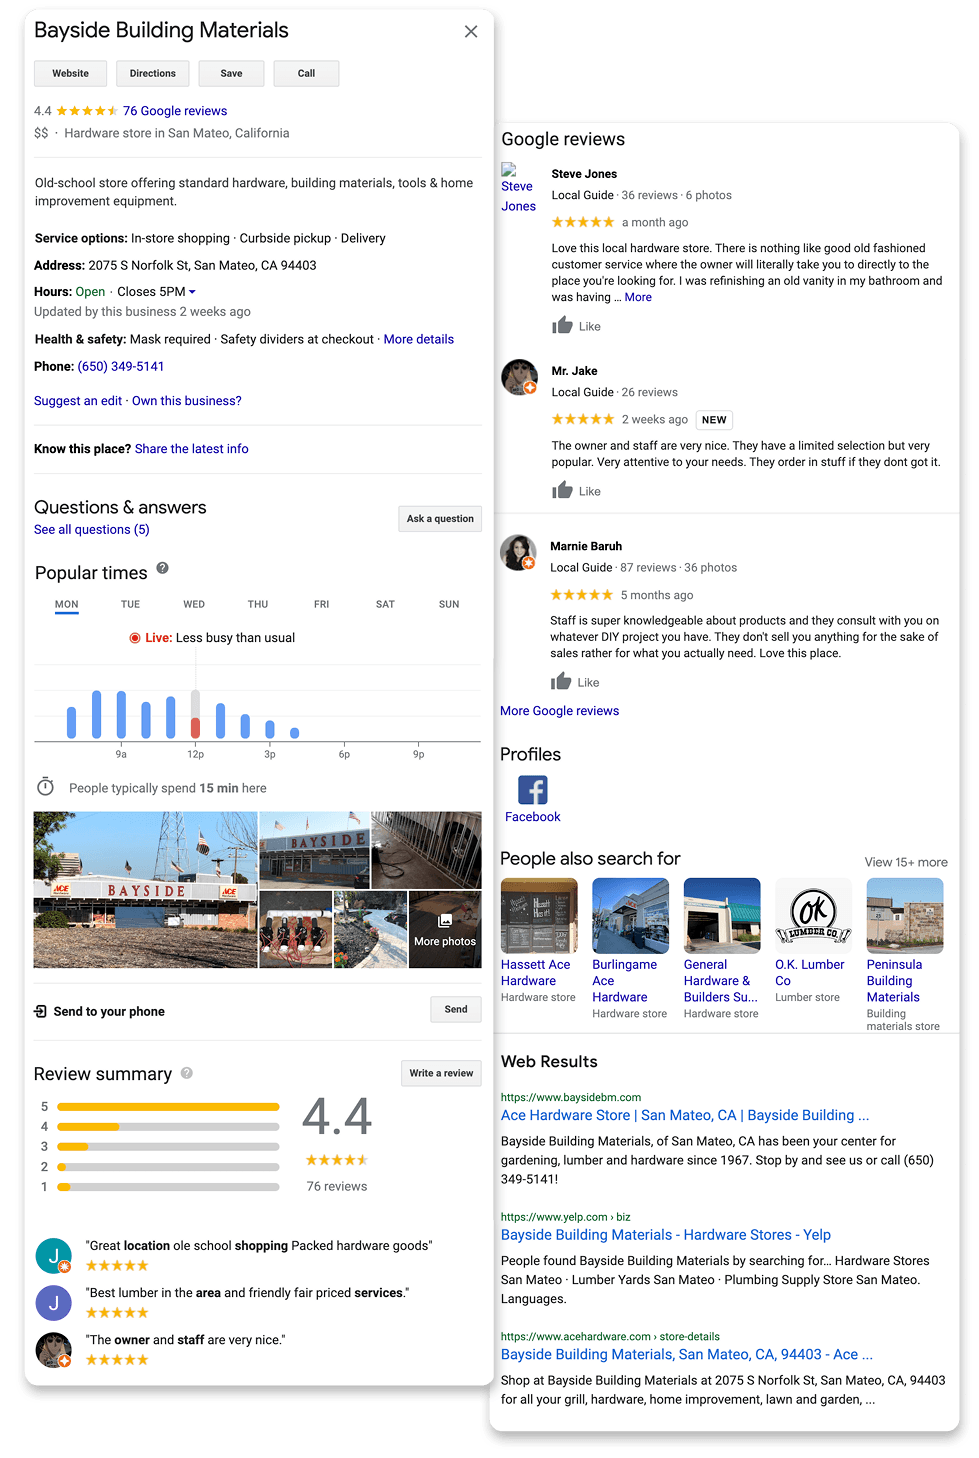This screenshot has width=979, height=1458.
Task: Click the 4.4 star rating at top
Action: click(86, 111)
